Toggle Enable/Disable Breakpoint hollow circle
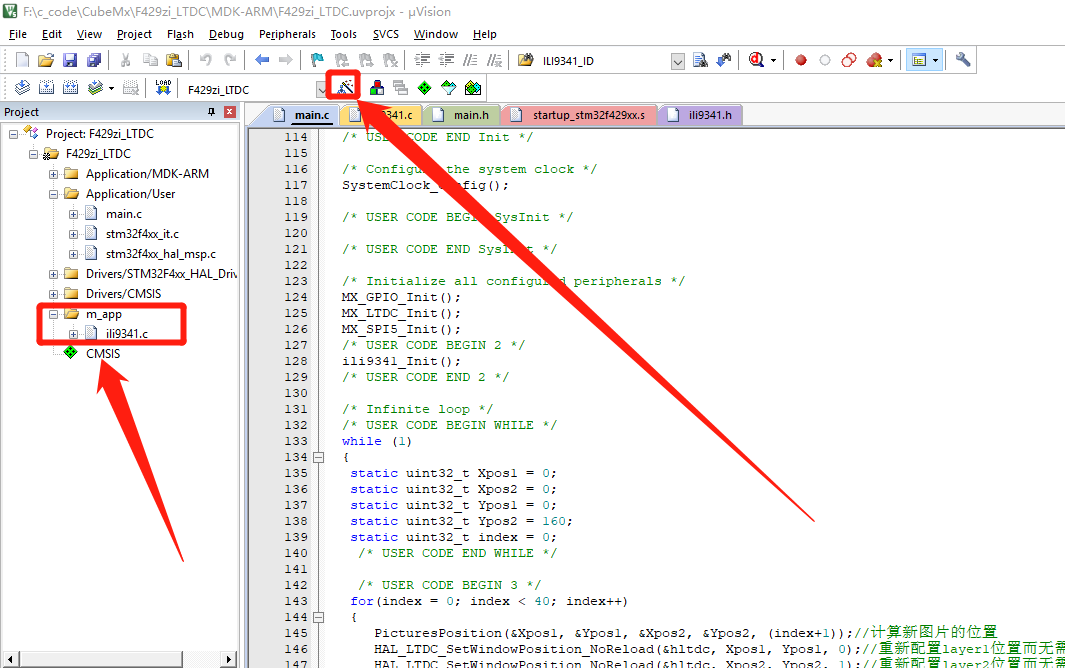Viewport: 1065px width, 668px height. (x=825, y=60)
